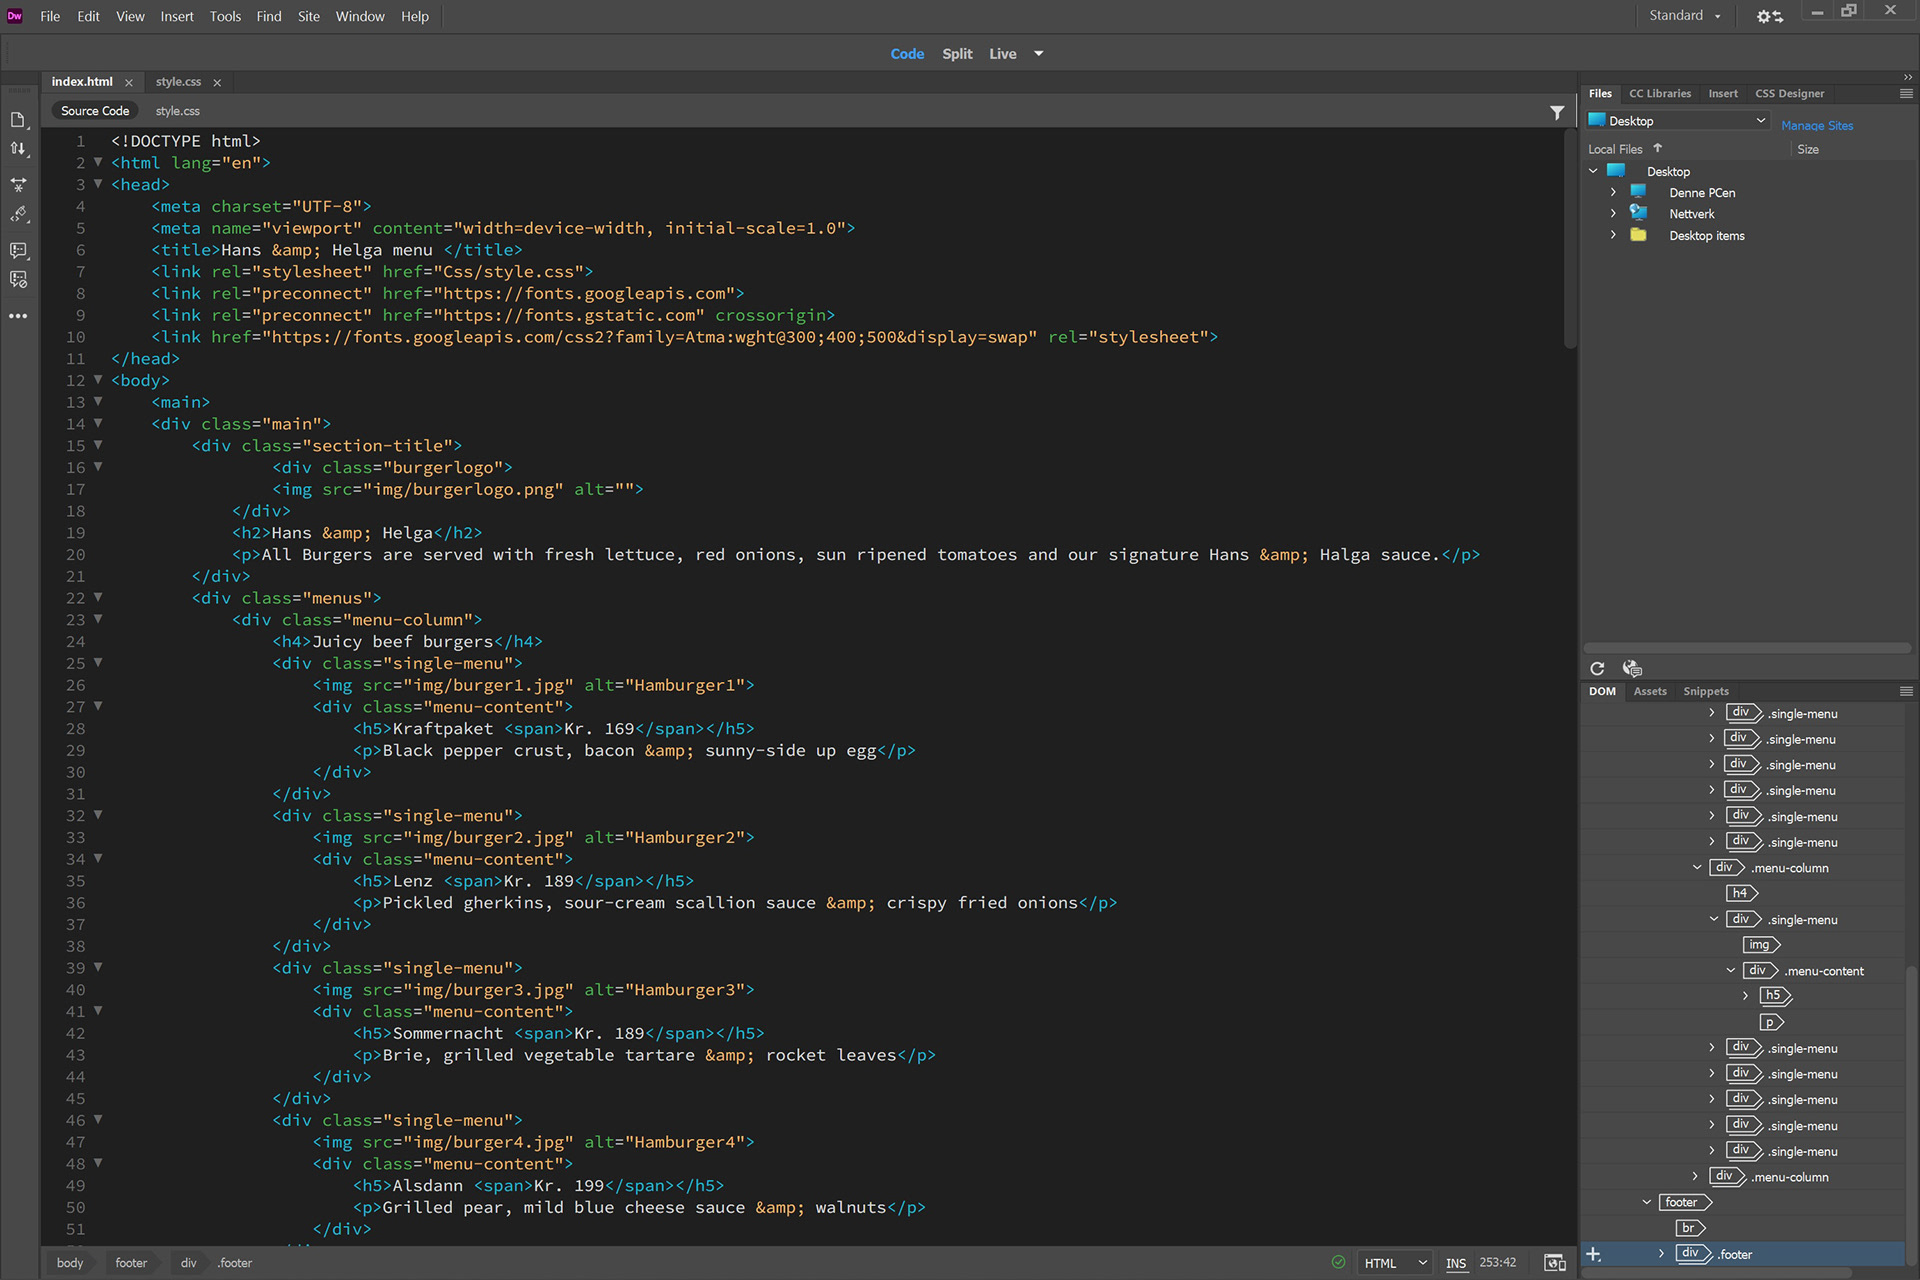The height and width of the screenshot is (1280, 1920).
Task: Open the File menu
Action: coord(50,16)
